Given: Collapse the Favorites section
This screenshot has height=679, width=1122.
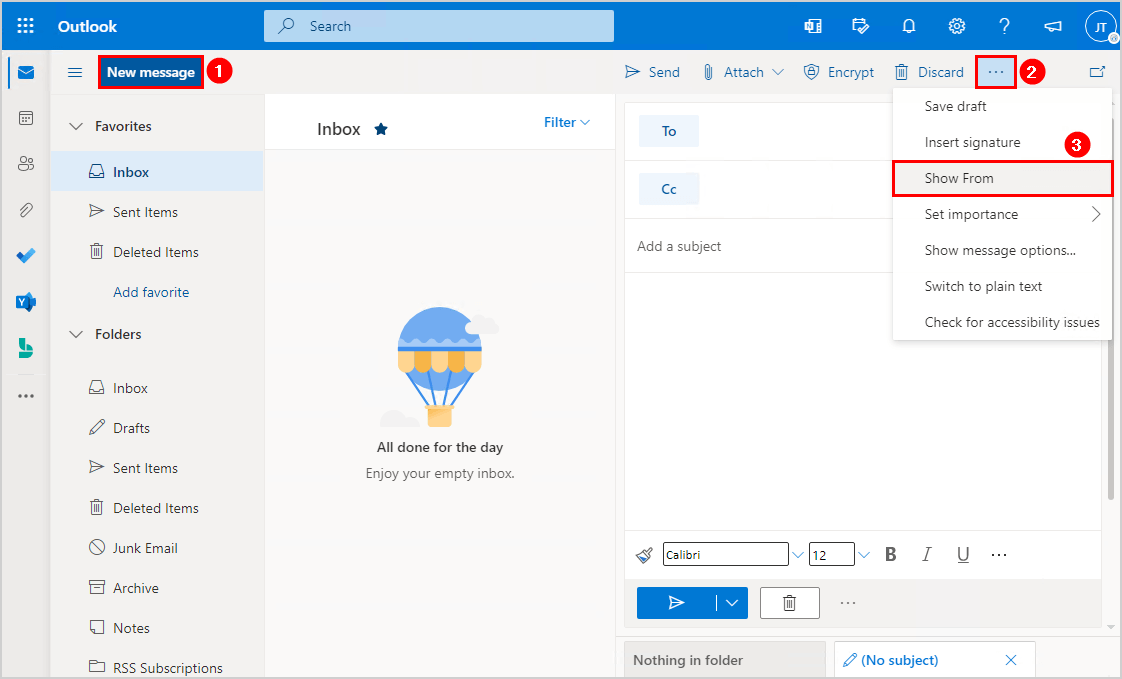Looking at the screenshot, I should (x=76, y=126).
